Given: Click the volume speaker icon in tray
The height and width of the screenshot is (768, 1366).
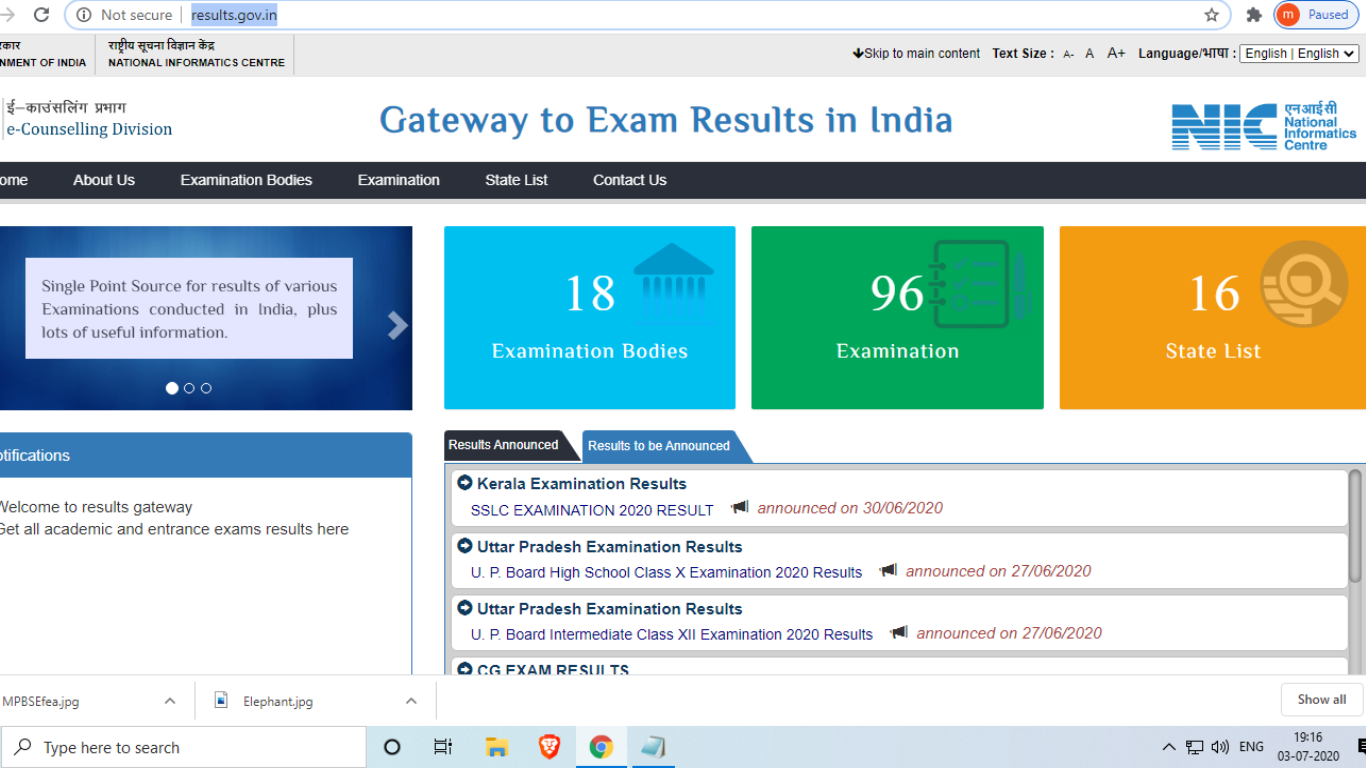Looking at the screenshot, I should tap(1220, 747).
